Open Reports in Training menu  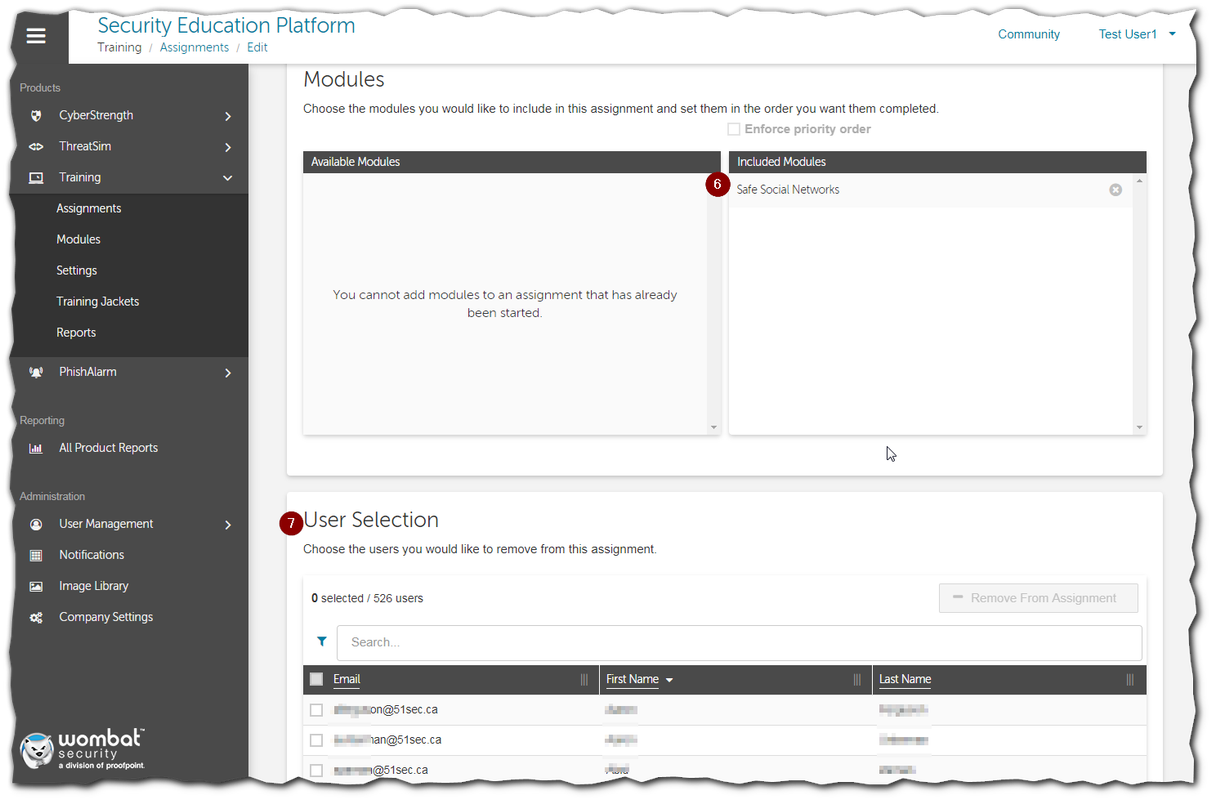coord(76,333)
